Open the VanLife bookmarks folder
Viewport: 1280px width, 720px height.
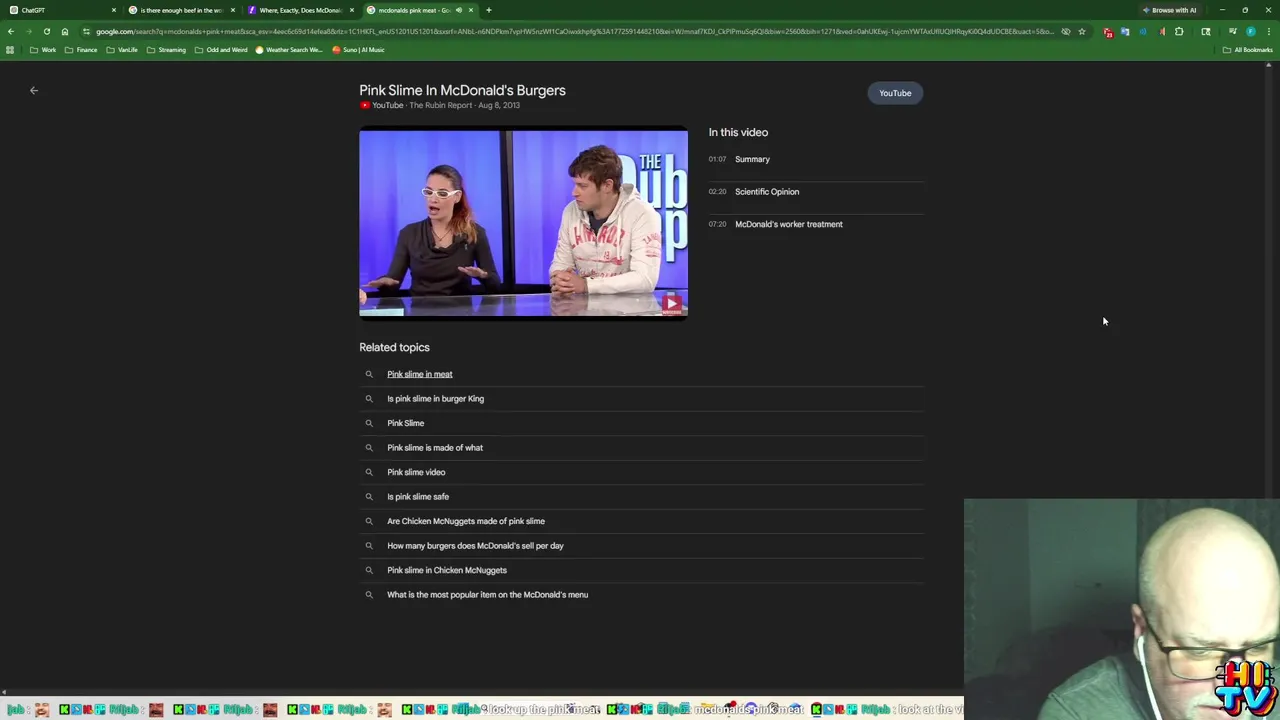tap(122, 50)
